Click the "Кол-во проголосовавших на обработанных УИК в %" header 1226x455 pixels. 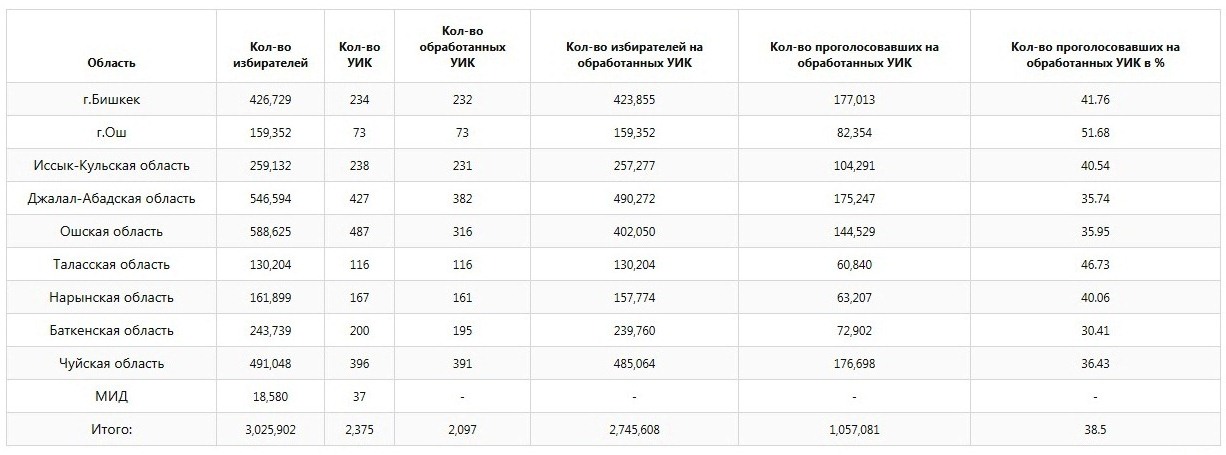click(x=1095, y=55)
